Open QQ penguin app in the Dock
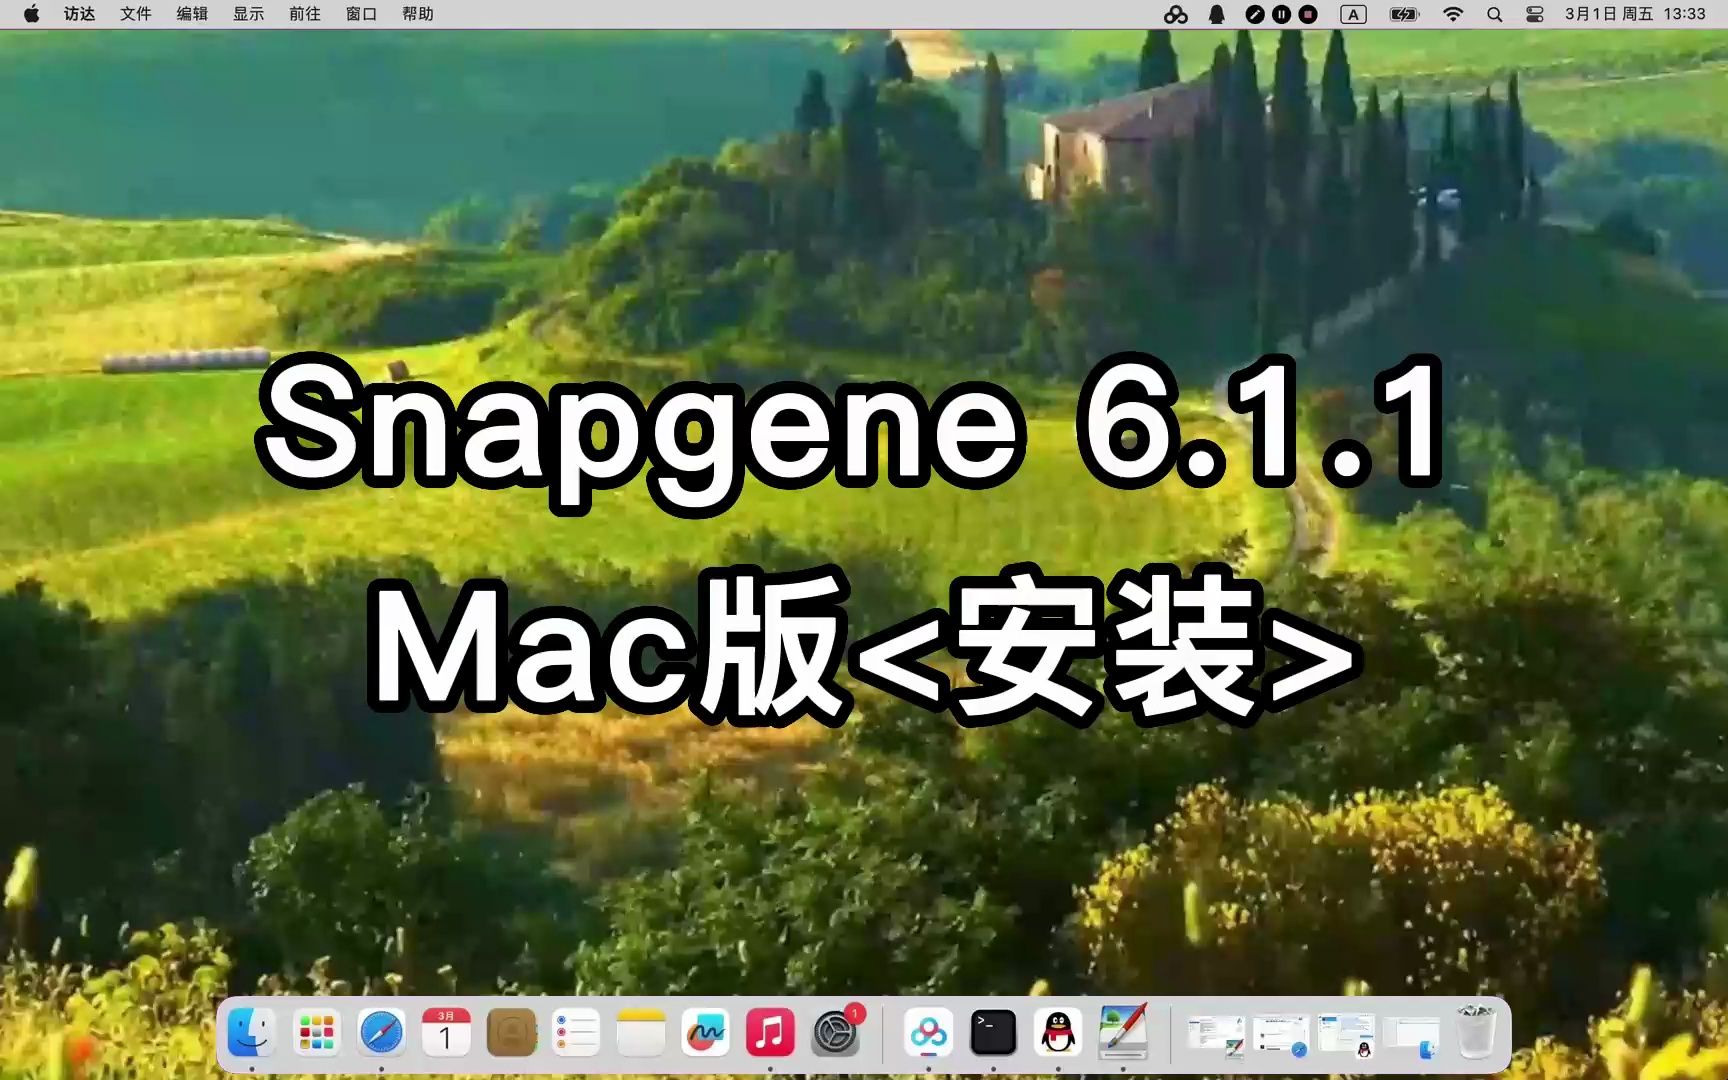 coord(1058,1032)
